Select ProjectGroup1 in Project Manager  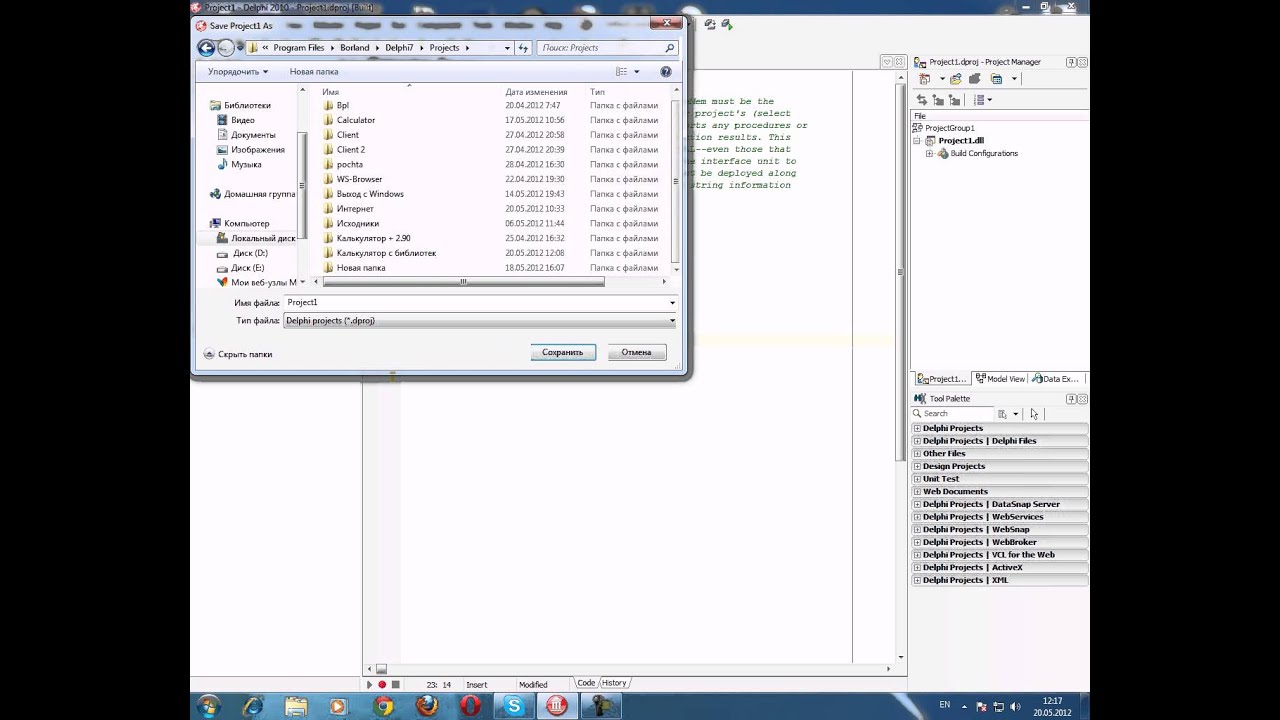click(x=950, y=128)
